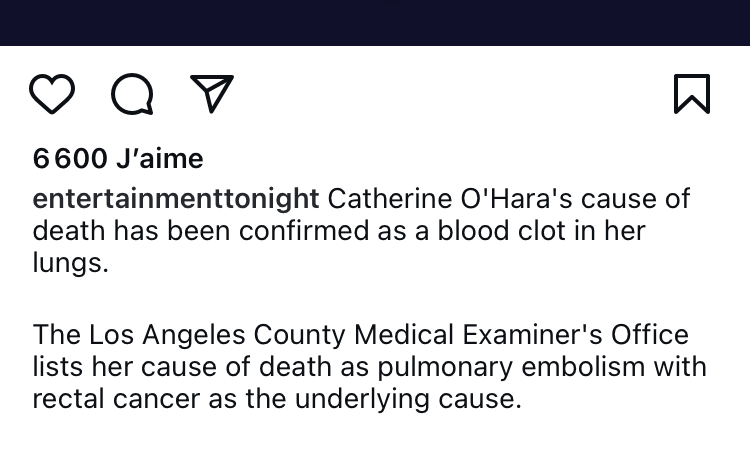The height and width of the screenshot is (457, 750).
Task: Like the post with the heart icon
Action: click(52, 94)
